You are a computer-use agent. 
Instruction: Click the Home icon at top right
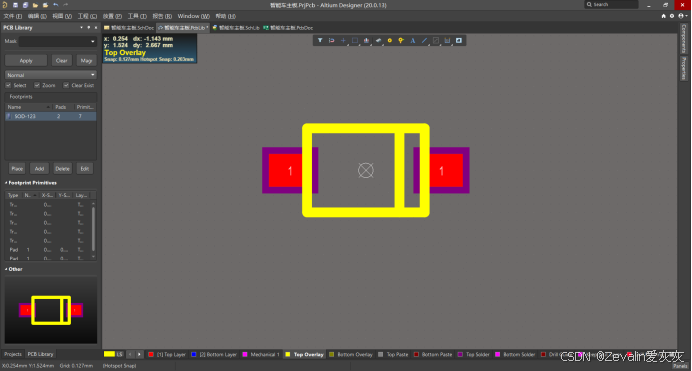pyautogui.click(x=663, y=16)
